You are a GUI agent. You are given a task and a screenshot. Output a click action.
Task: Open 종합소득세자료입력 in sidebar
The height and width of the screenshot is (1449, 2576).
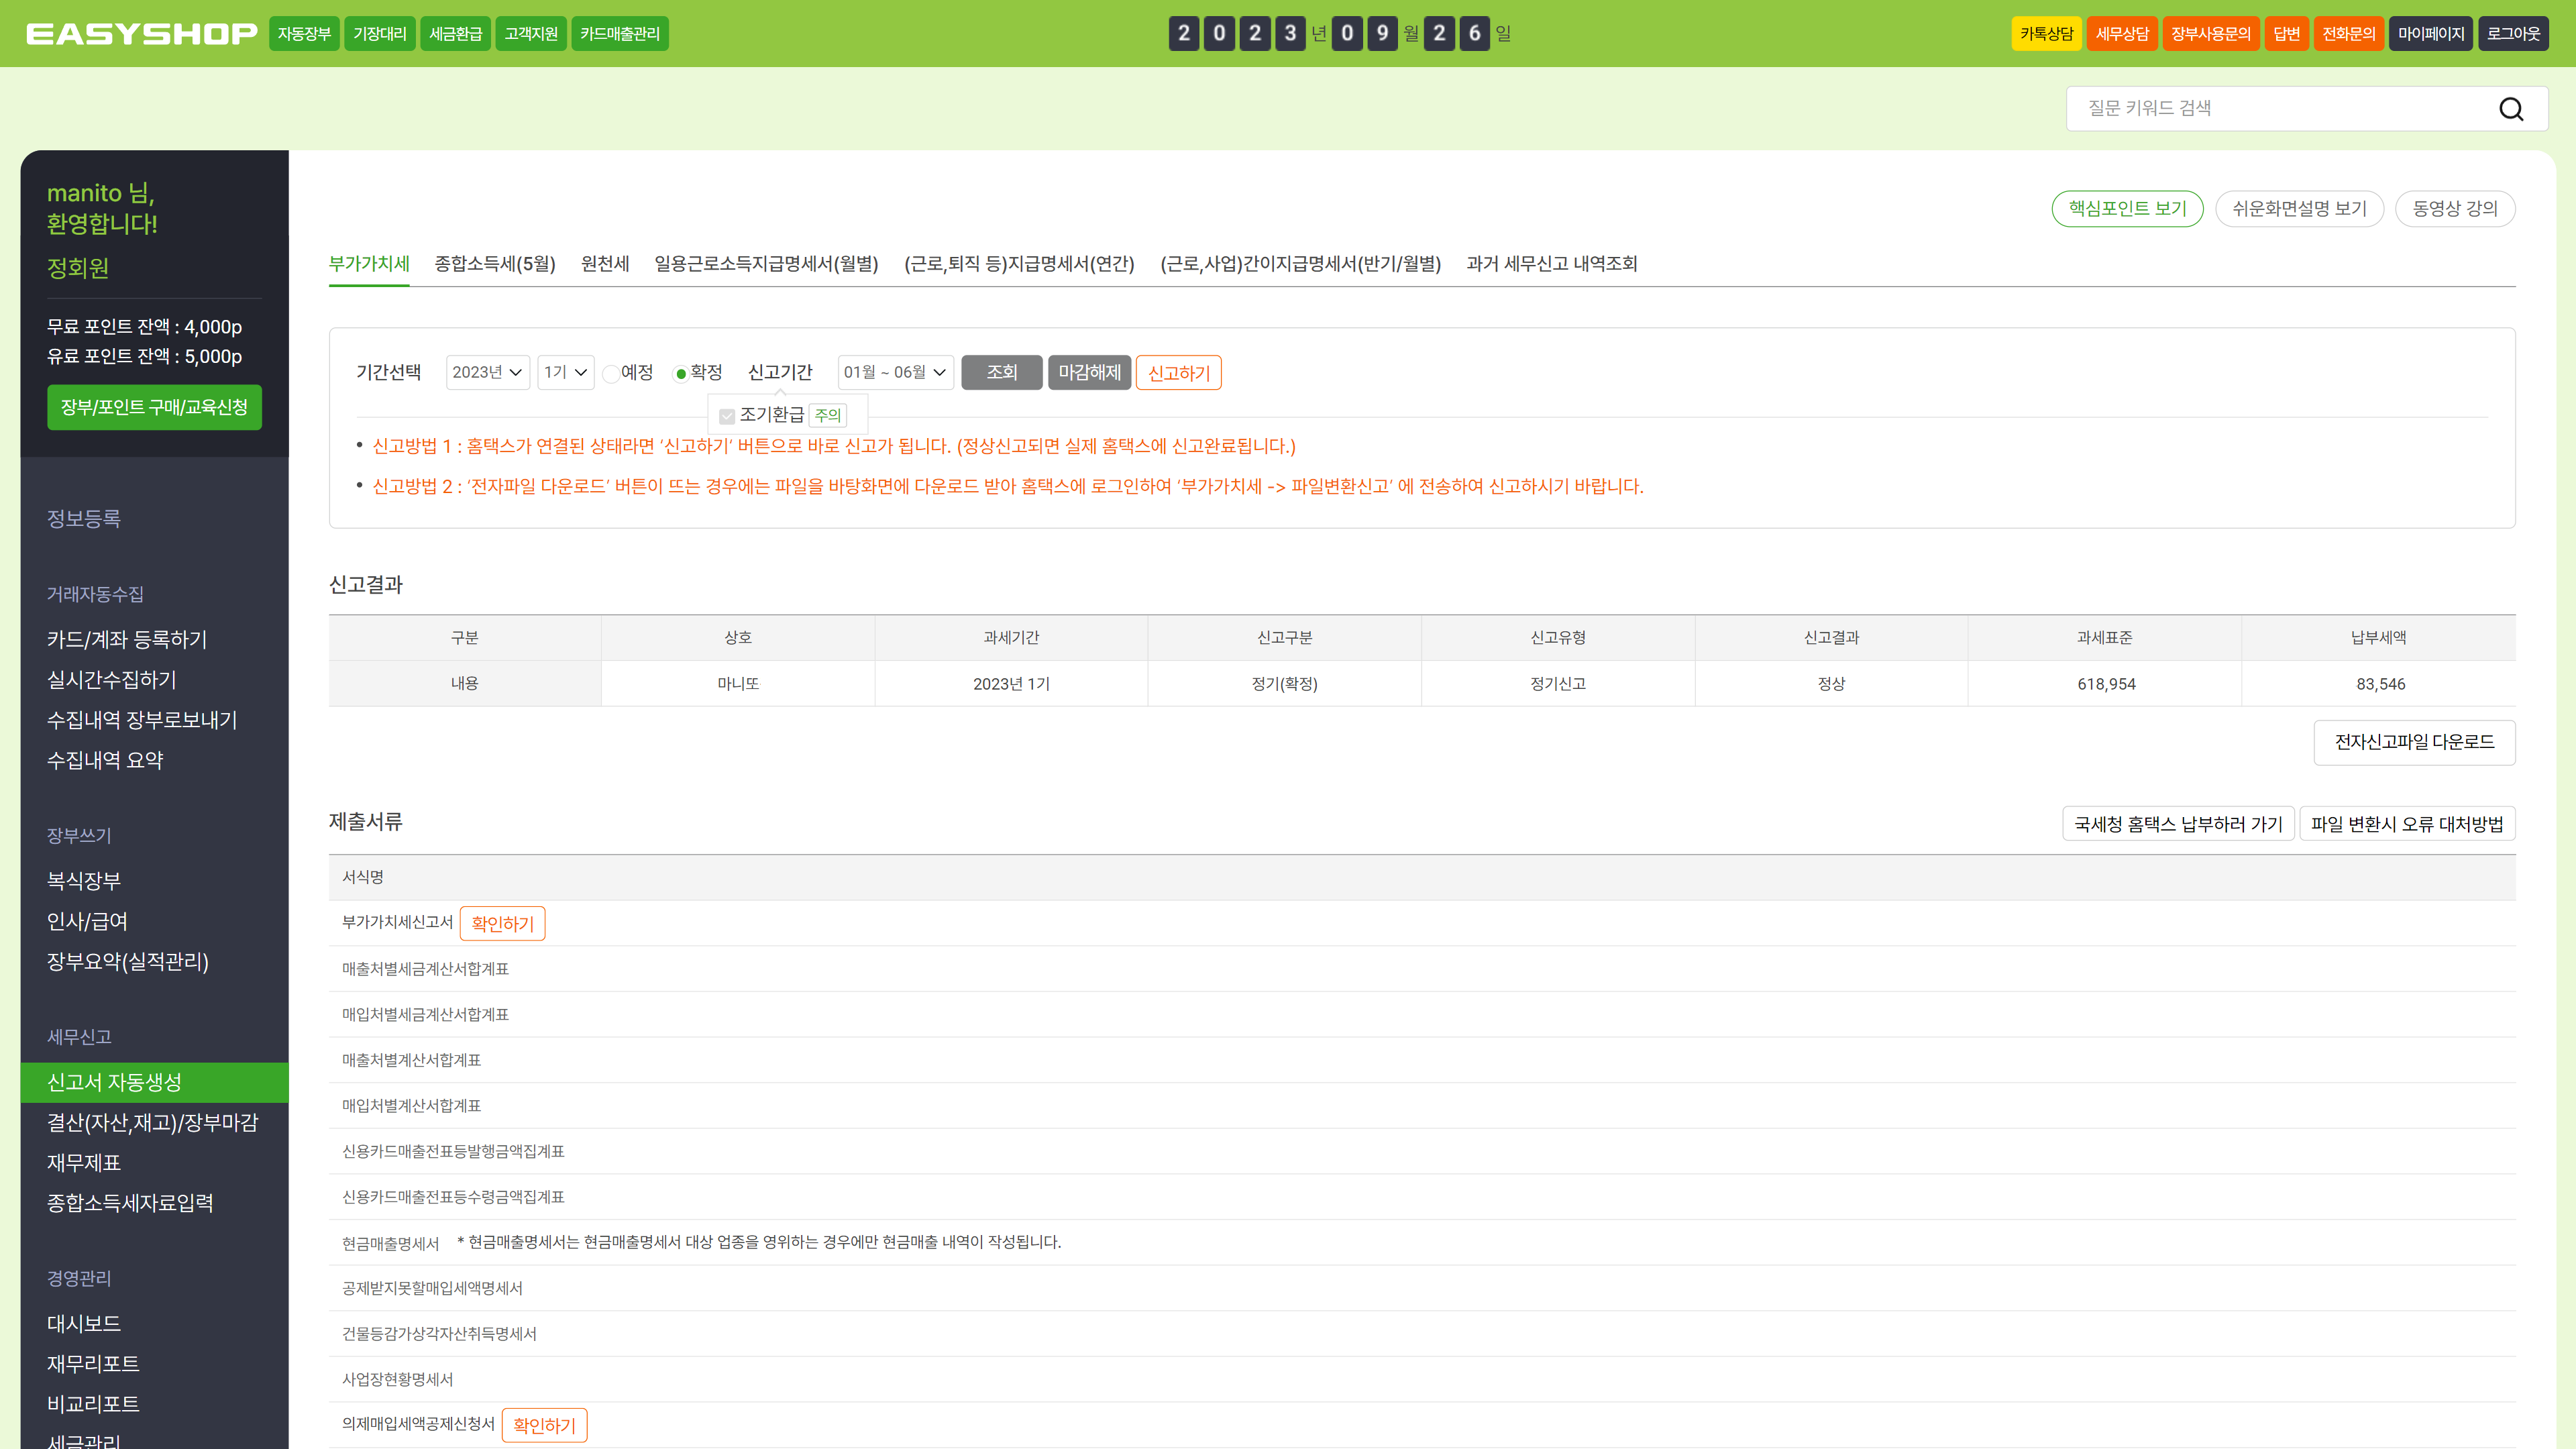[130, 1204]
